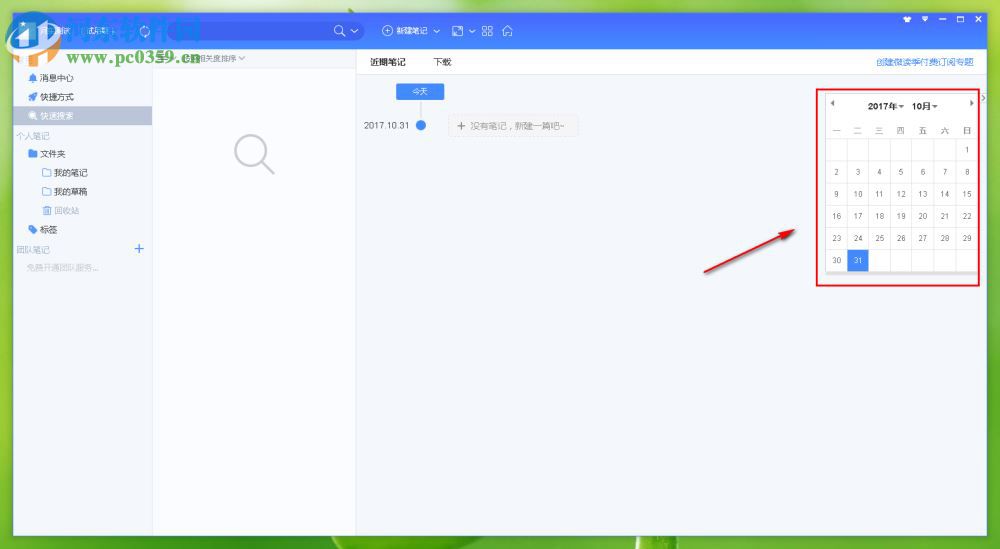The image size is (1000, 549).
Task: Open the 2017年 year dropdown
Action: 885,106
